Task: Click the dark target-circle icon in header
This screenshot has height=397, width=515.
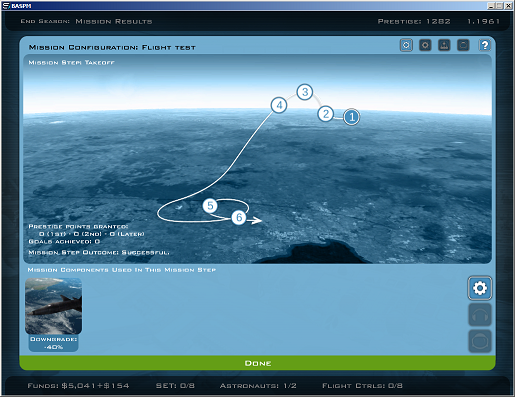Action: point(425,45)
